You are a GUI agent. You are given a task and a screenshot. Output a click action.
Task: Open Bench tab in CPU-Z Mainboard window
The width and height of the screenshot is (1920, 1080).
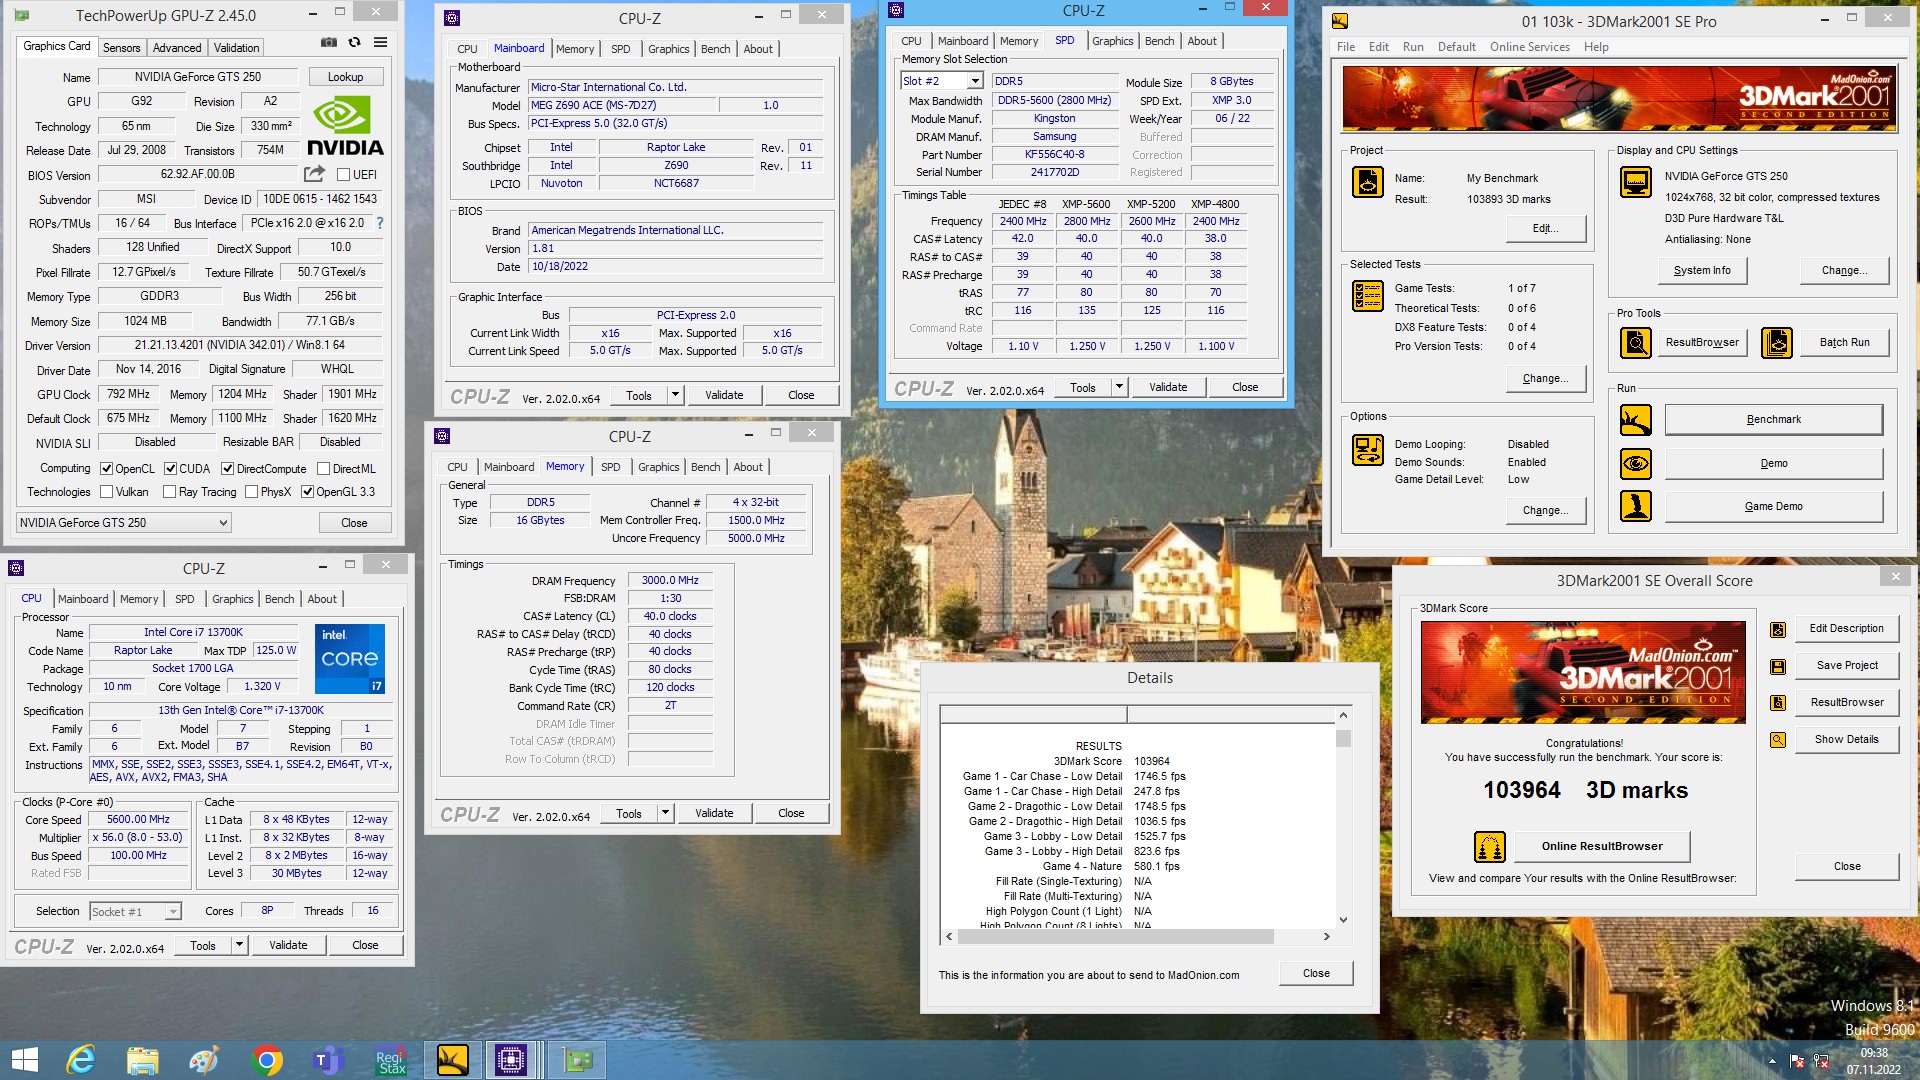pyautogui.click(x=715, y=49)
